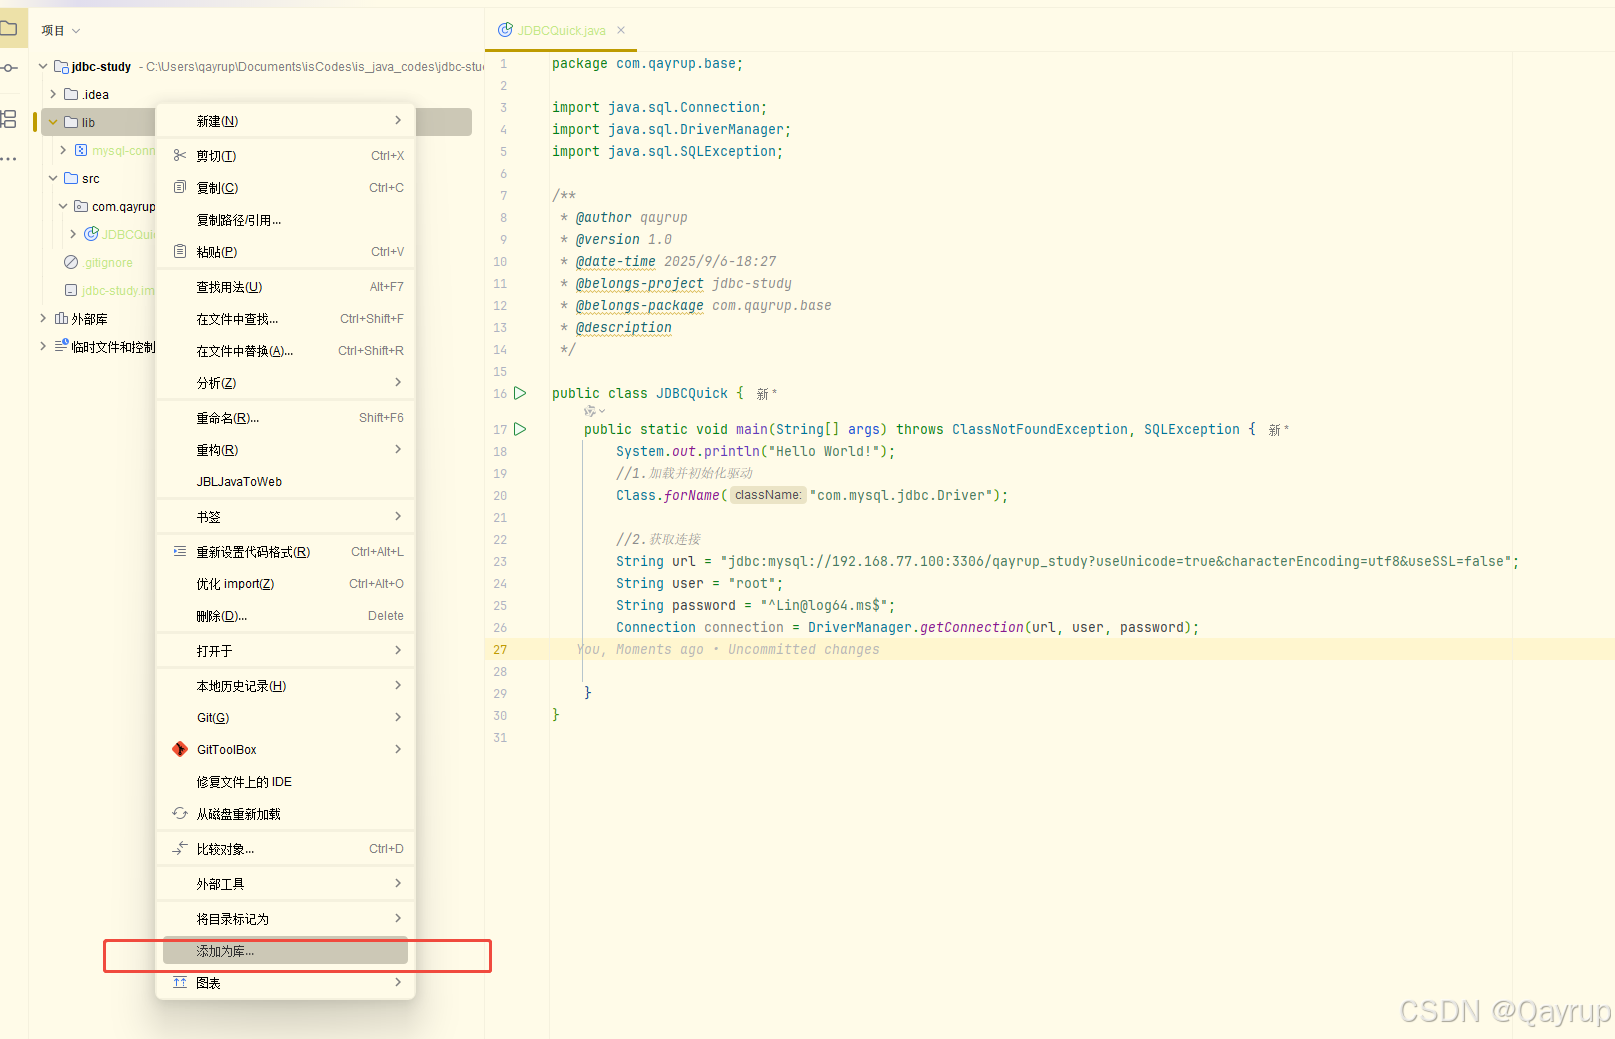Open the 分析(Z) submenu
This screenshot has width=1615, height=1039.
[x=286, y=382]
